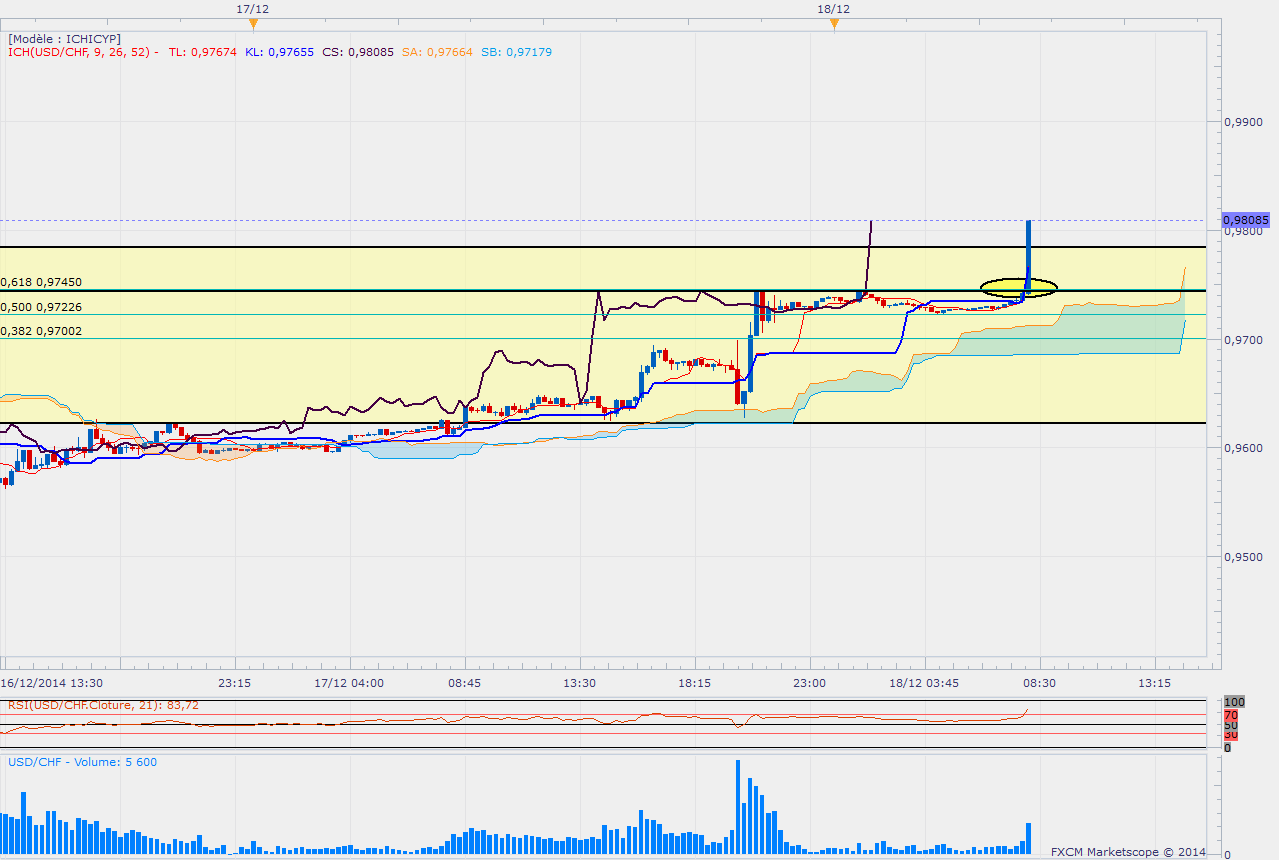Select the 0.618 Fibonacci level label

pyautogui.click(x=41, y=282)
